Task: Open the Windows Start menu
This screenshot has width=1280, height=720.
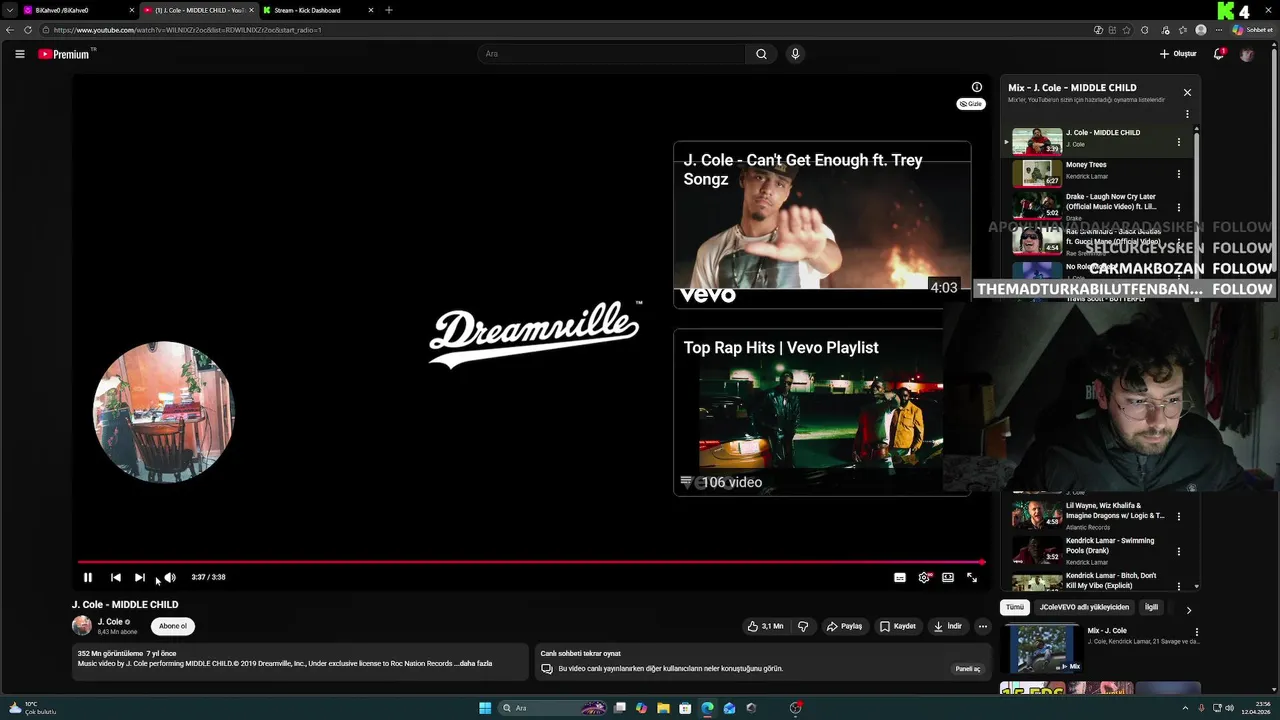Action: tap(485, 708)
